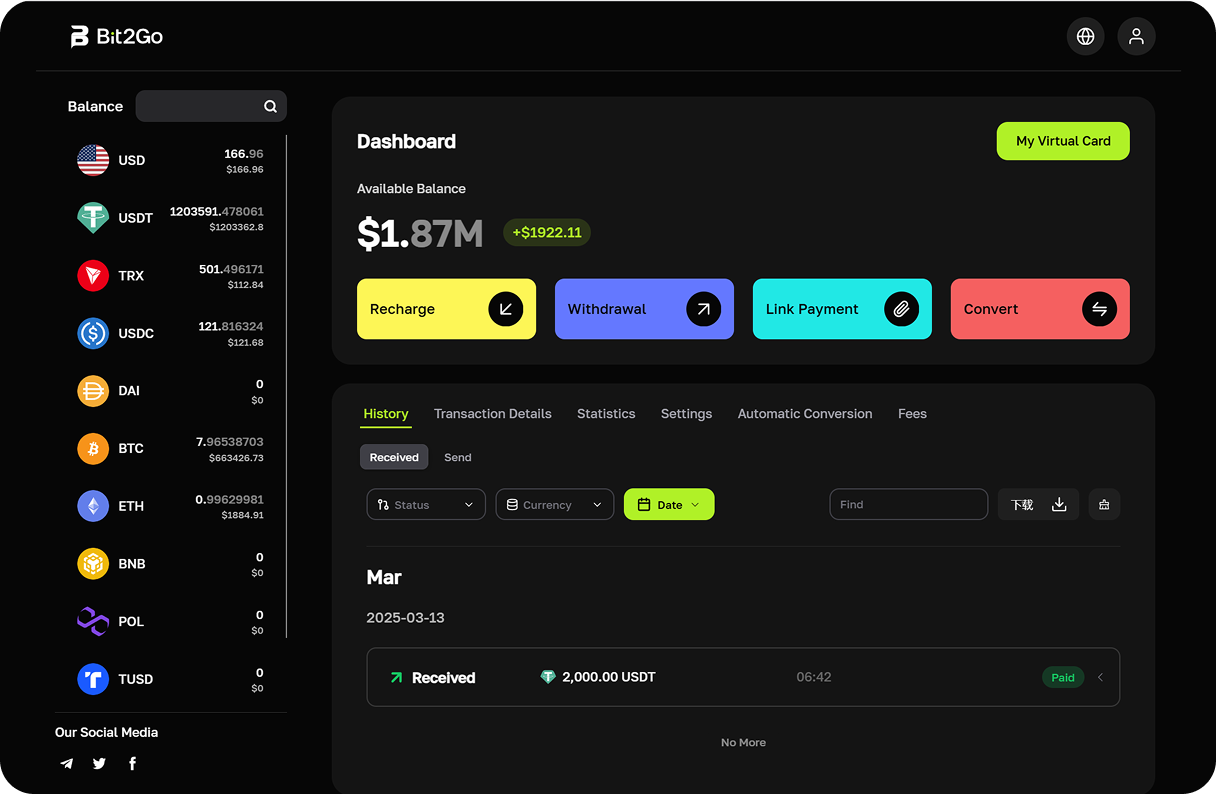
Task: Click the No More text
Action: [x=743, y=742]
